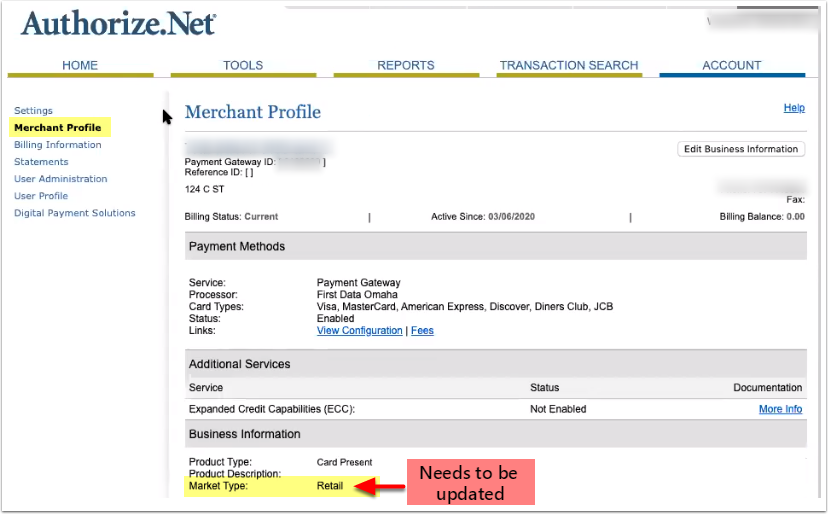Open the HOME tab
This screenshot has height=514, width=828.
tap(80, 66)
